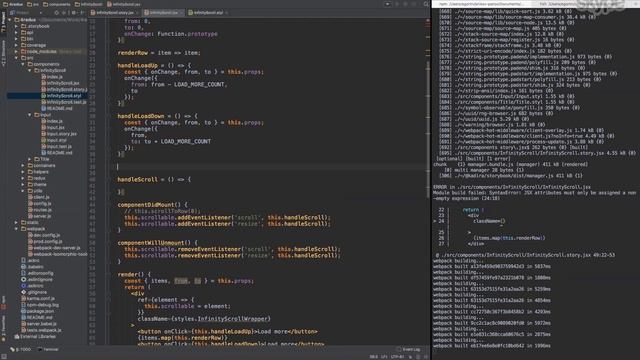Expand the coverage folder
640x360 pixels.
[x=16, y=45]
